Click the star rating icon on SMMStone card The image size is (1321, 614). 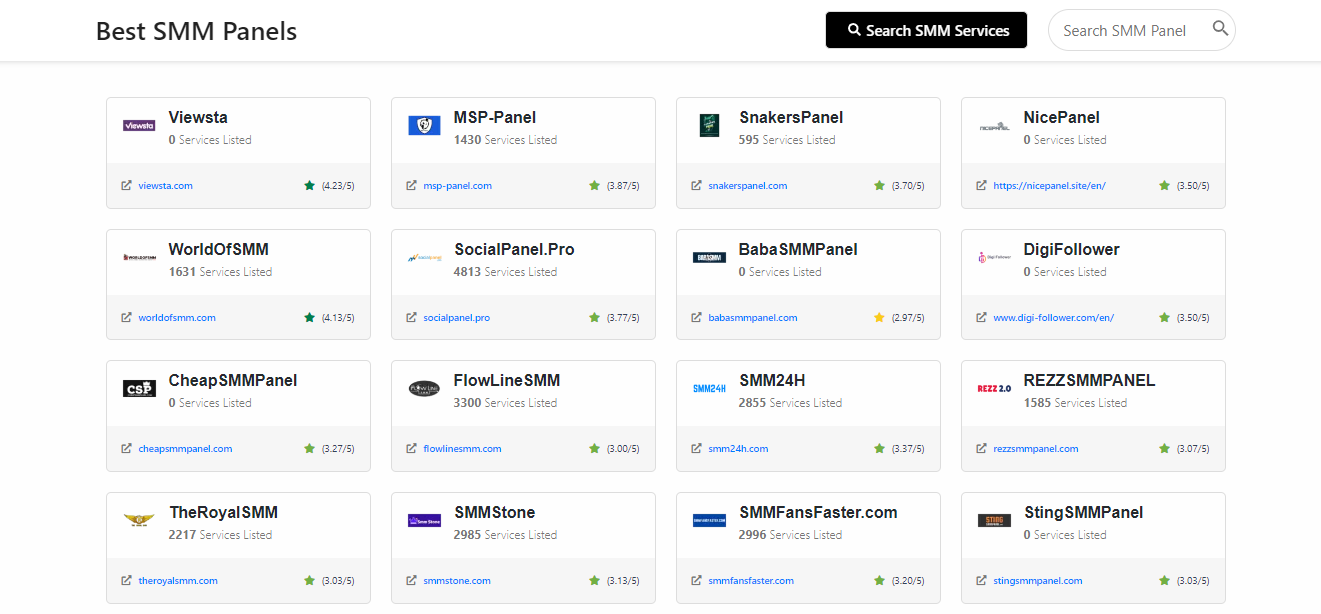594,580
